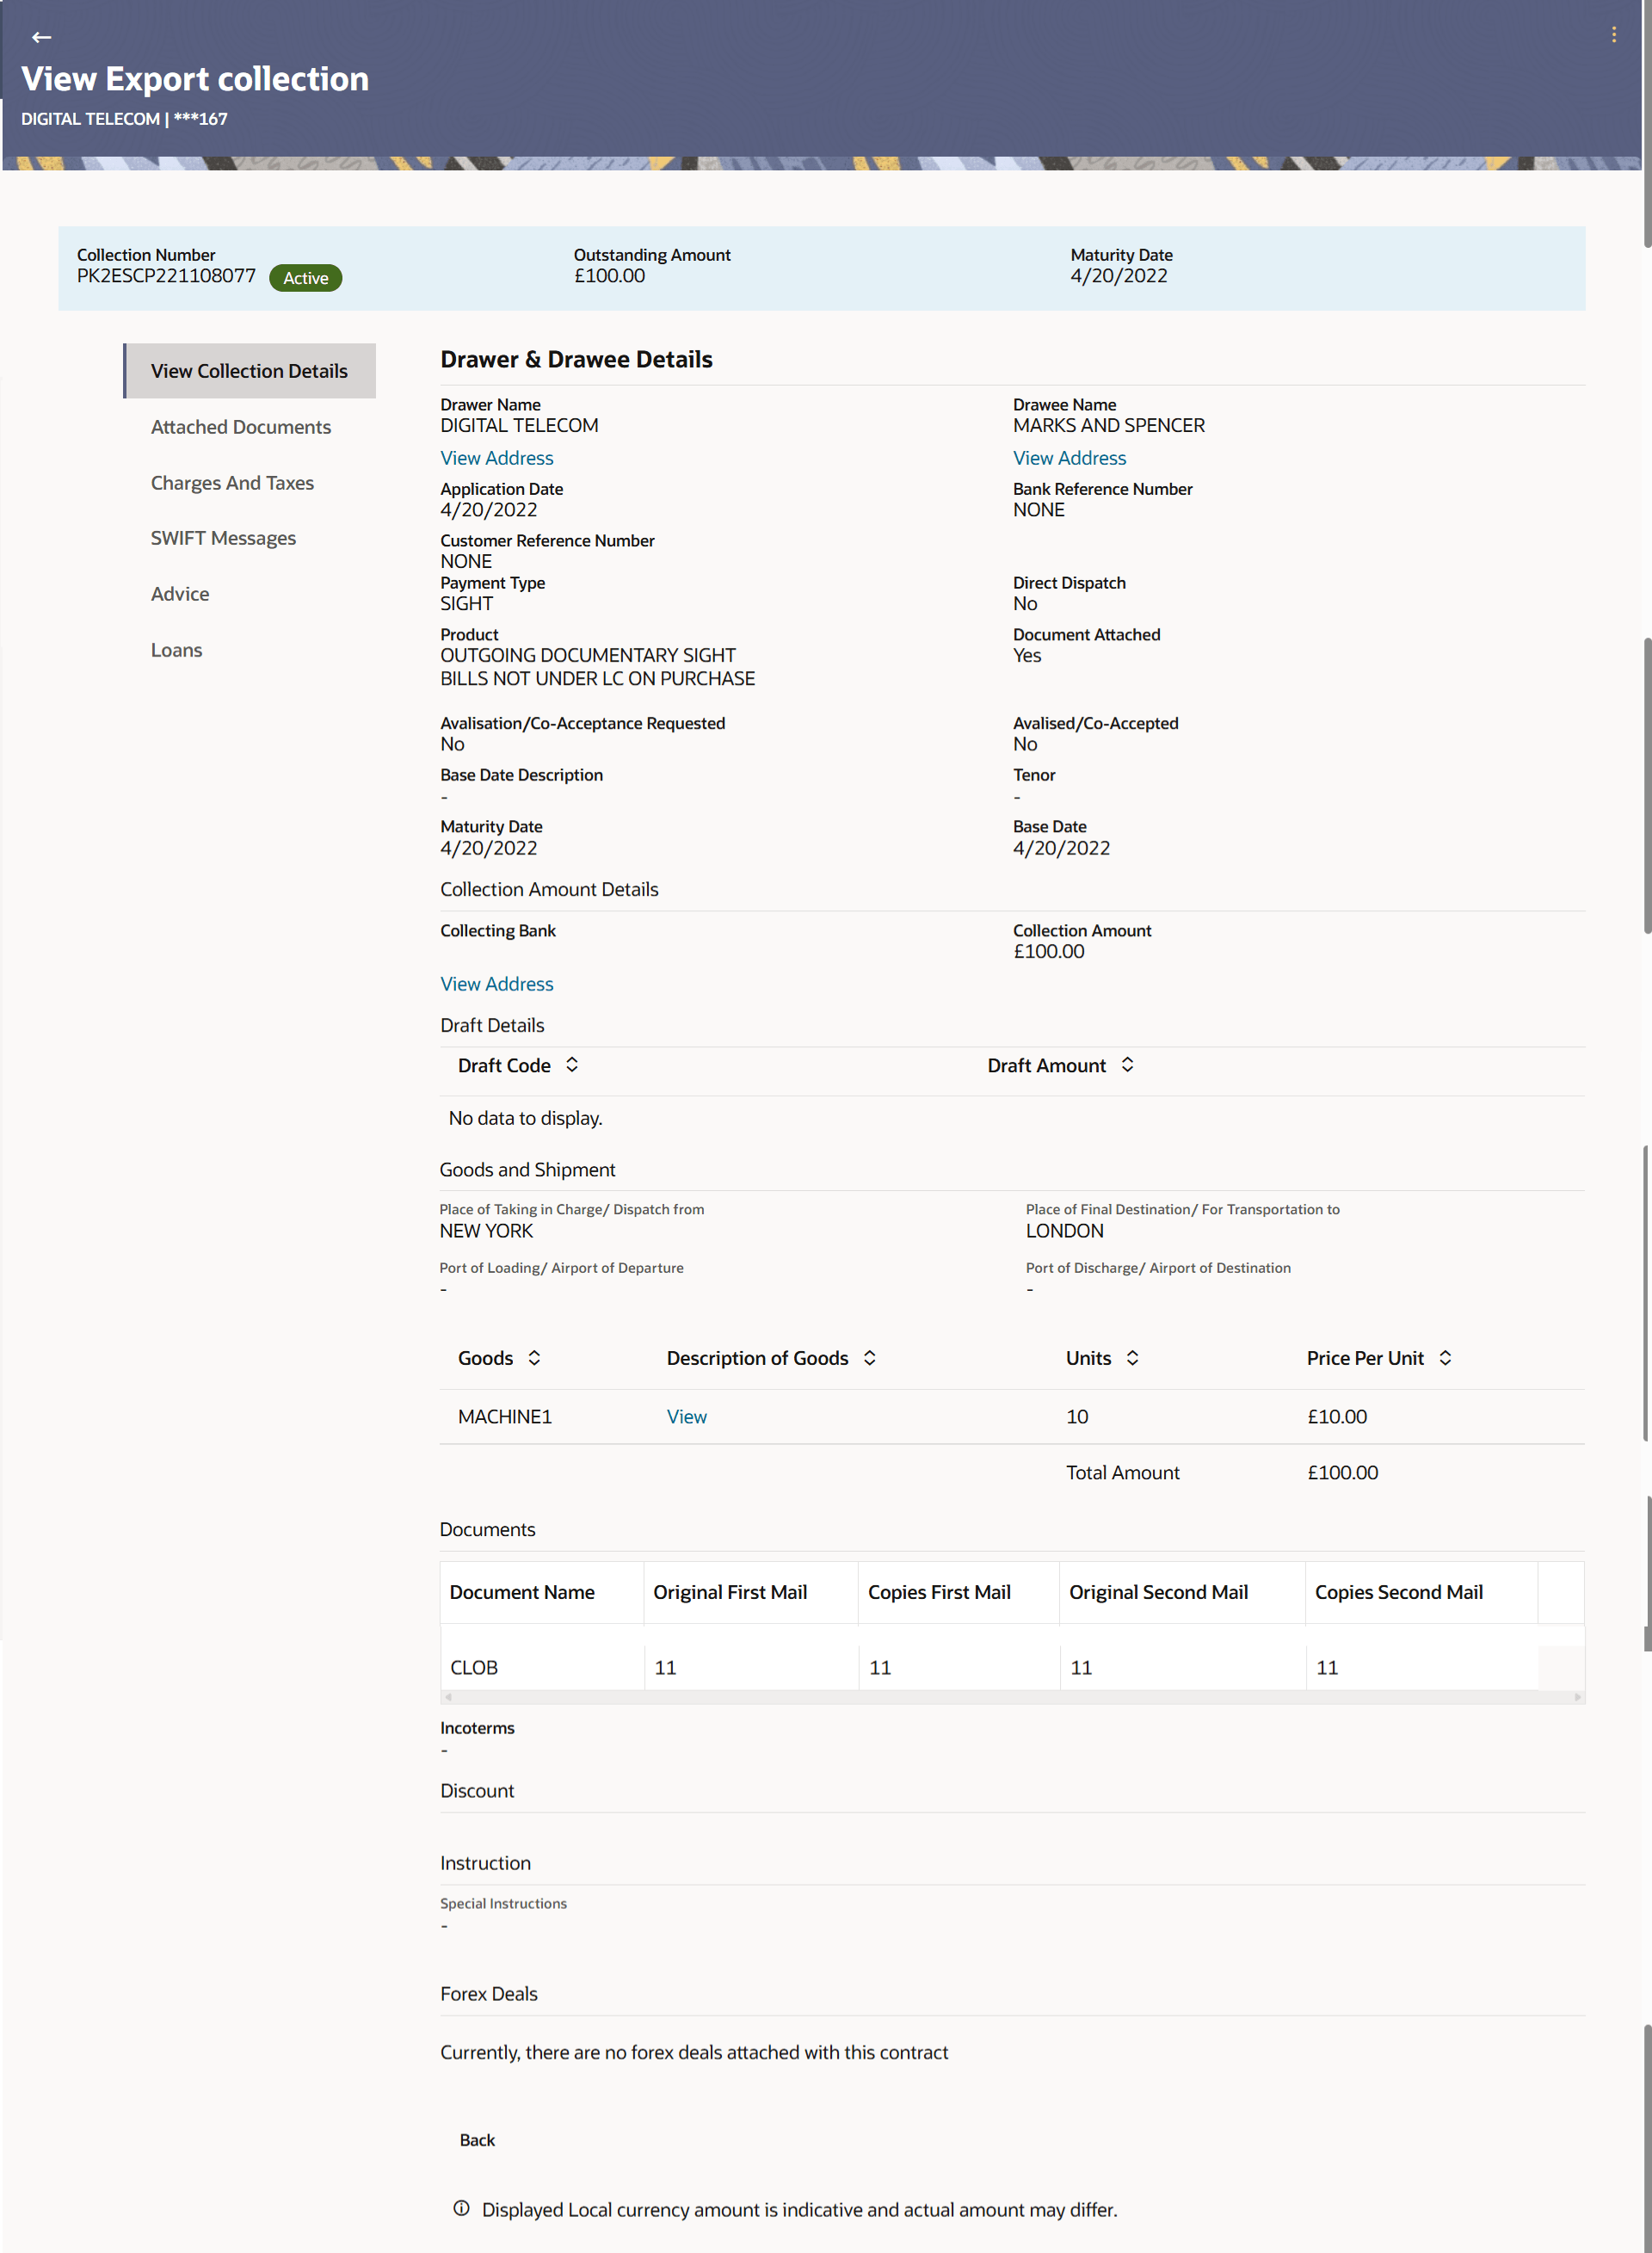Screen dimensions: 1652x2253
Task: Go to the Advice tab
Action: (180, 594)
